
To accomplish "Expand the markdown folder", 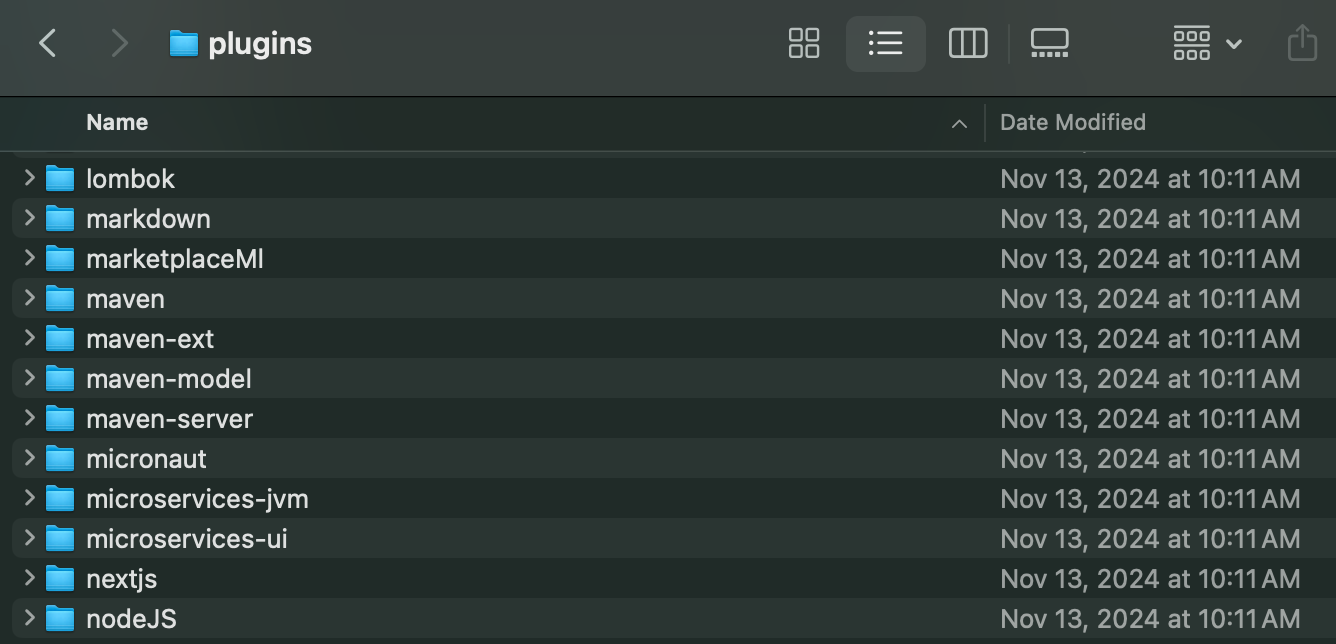I will tap(29, 218).
